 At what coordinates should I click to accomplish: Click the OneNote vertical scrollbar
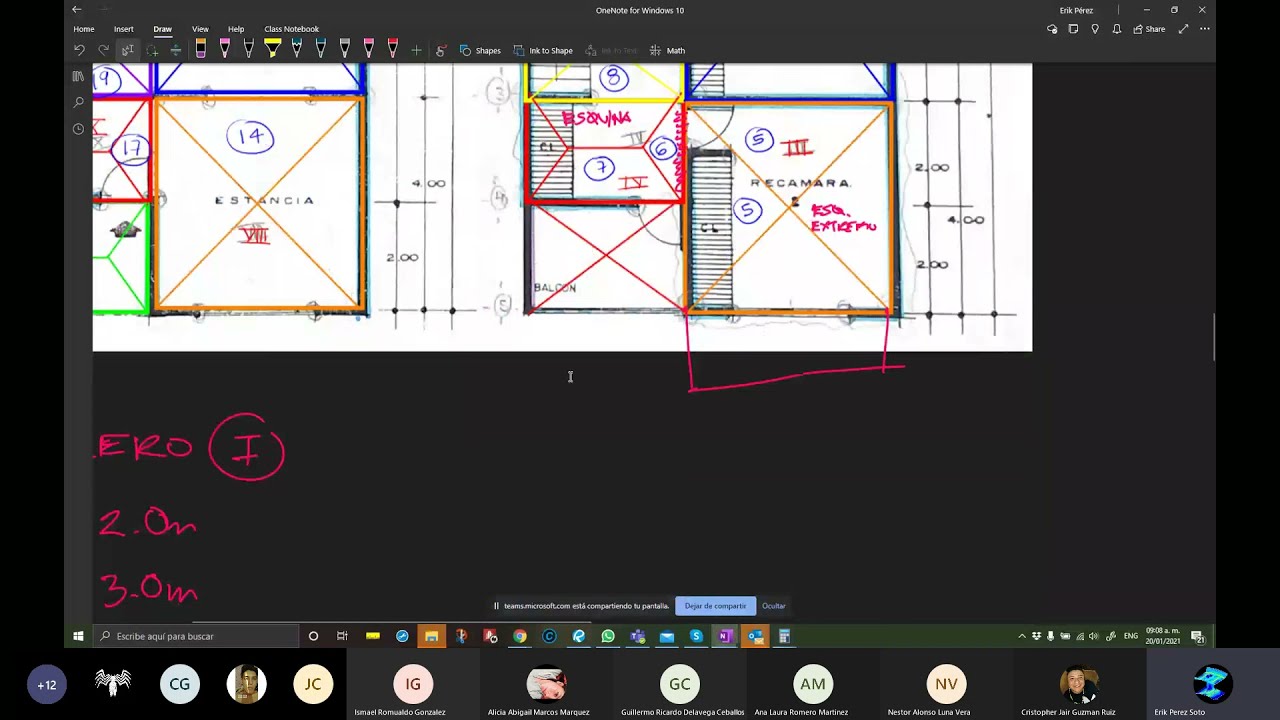(1215, 337)
